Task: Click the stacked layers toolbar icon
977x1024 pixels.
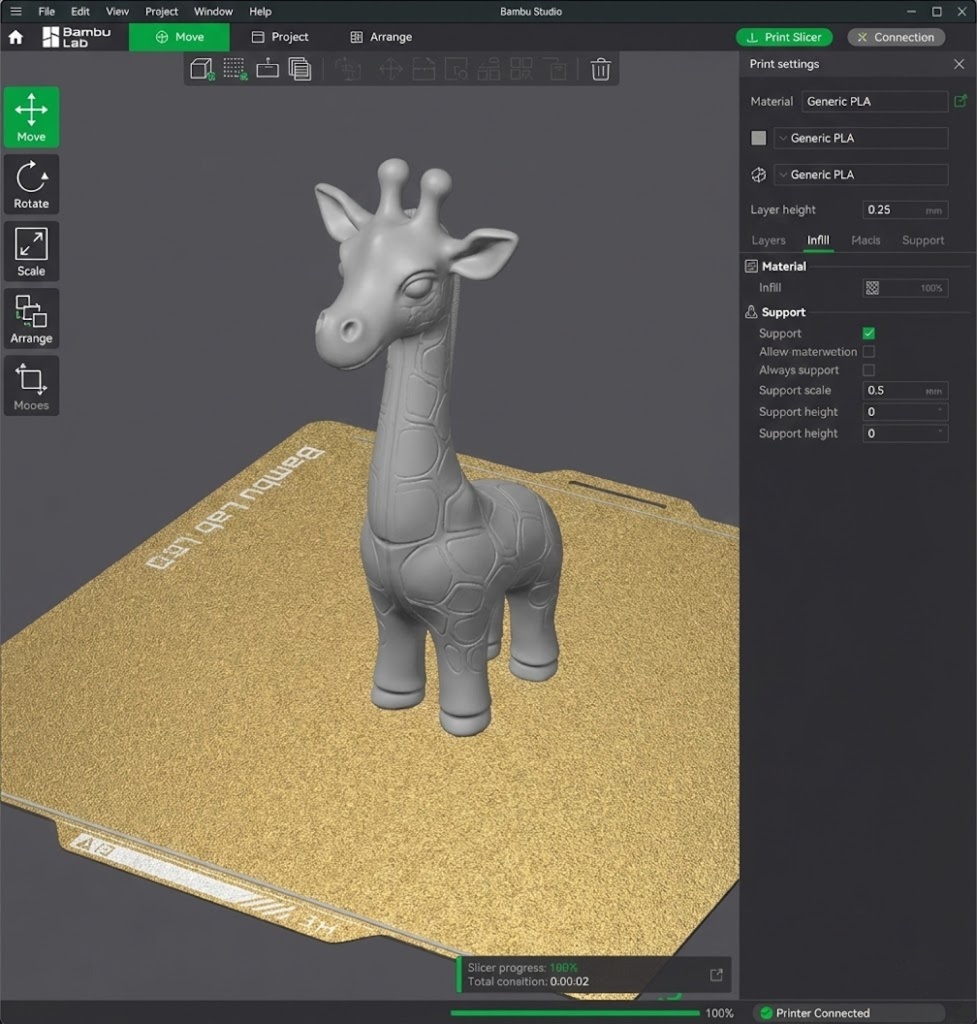Action: [x=300, y=69]
